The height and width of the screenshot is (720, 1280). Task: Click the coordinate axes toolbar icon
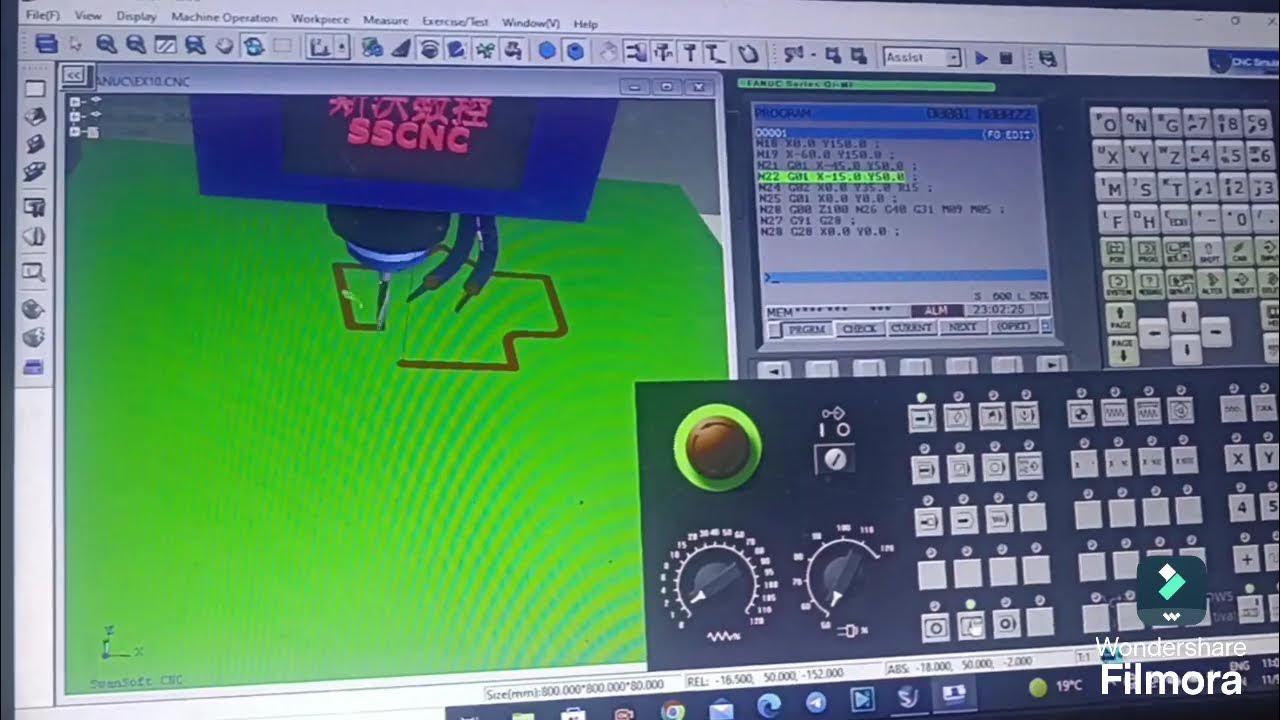(319, 47)
